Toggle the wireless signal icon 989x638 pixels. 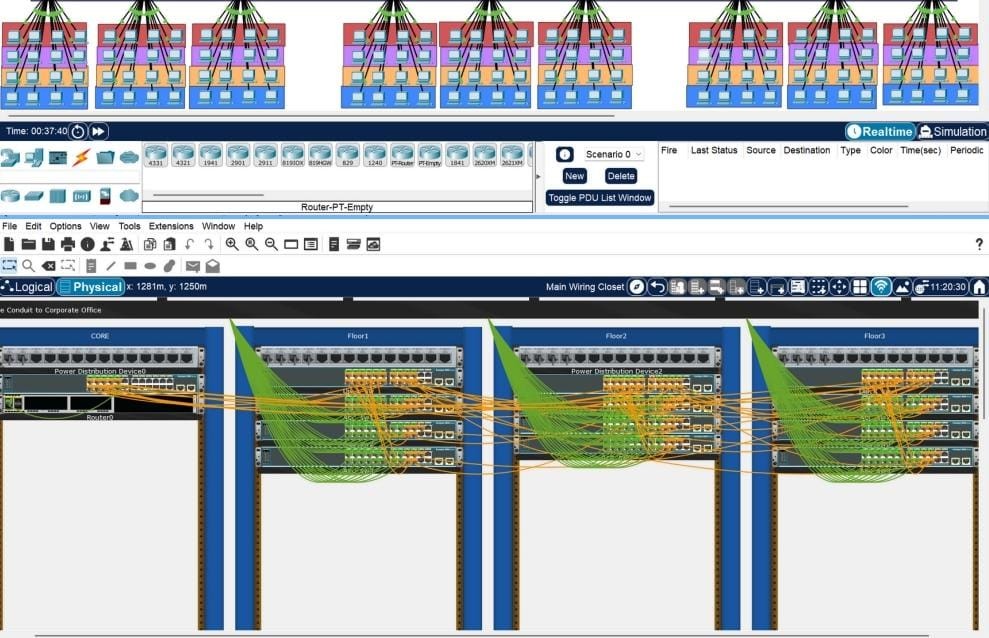point(881,287)
